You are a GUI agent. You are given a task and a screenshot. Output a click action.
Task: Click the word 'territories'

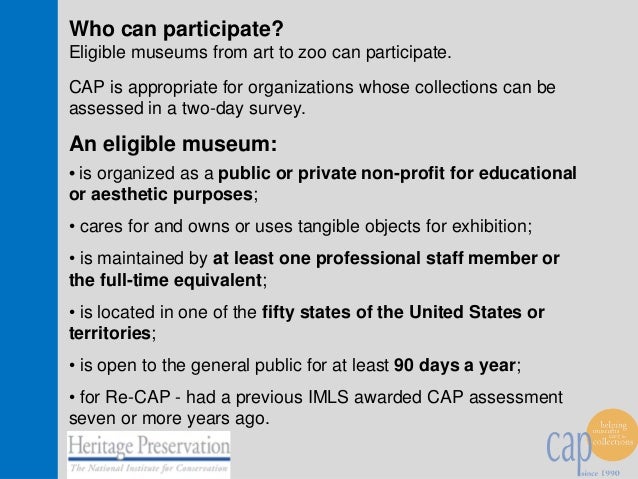pos(110,333)
